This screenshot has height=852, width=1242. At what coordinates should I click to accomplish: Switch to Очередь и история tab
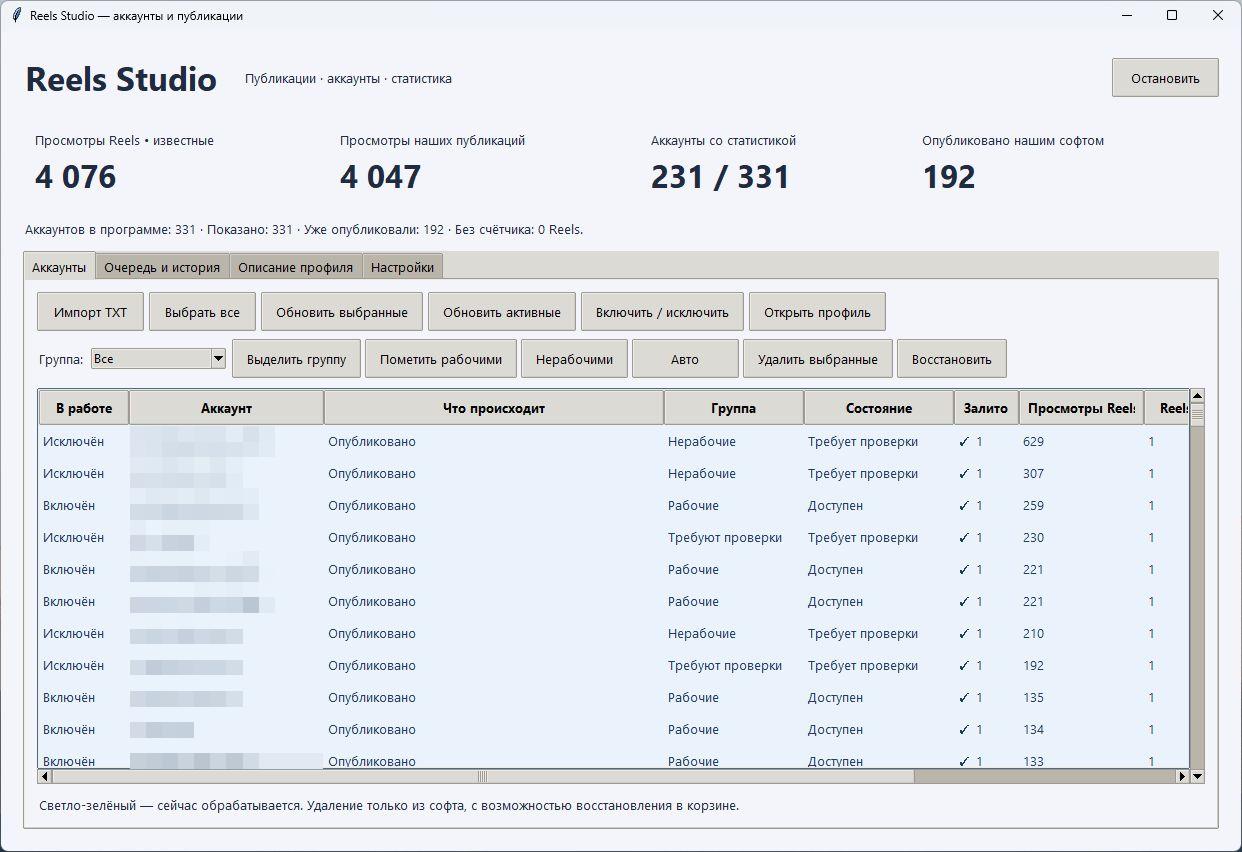pos(162,267)
